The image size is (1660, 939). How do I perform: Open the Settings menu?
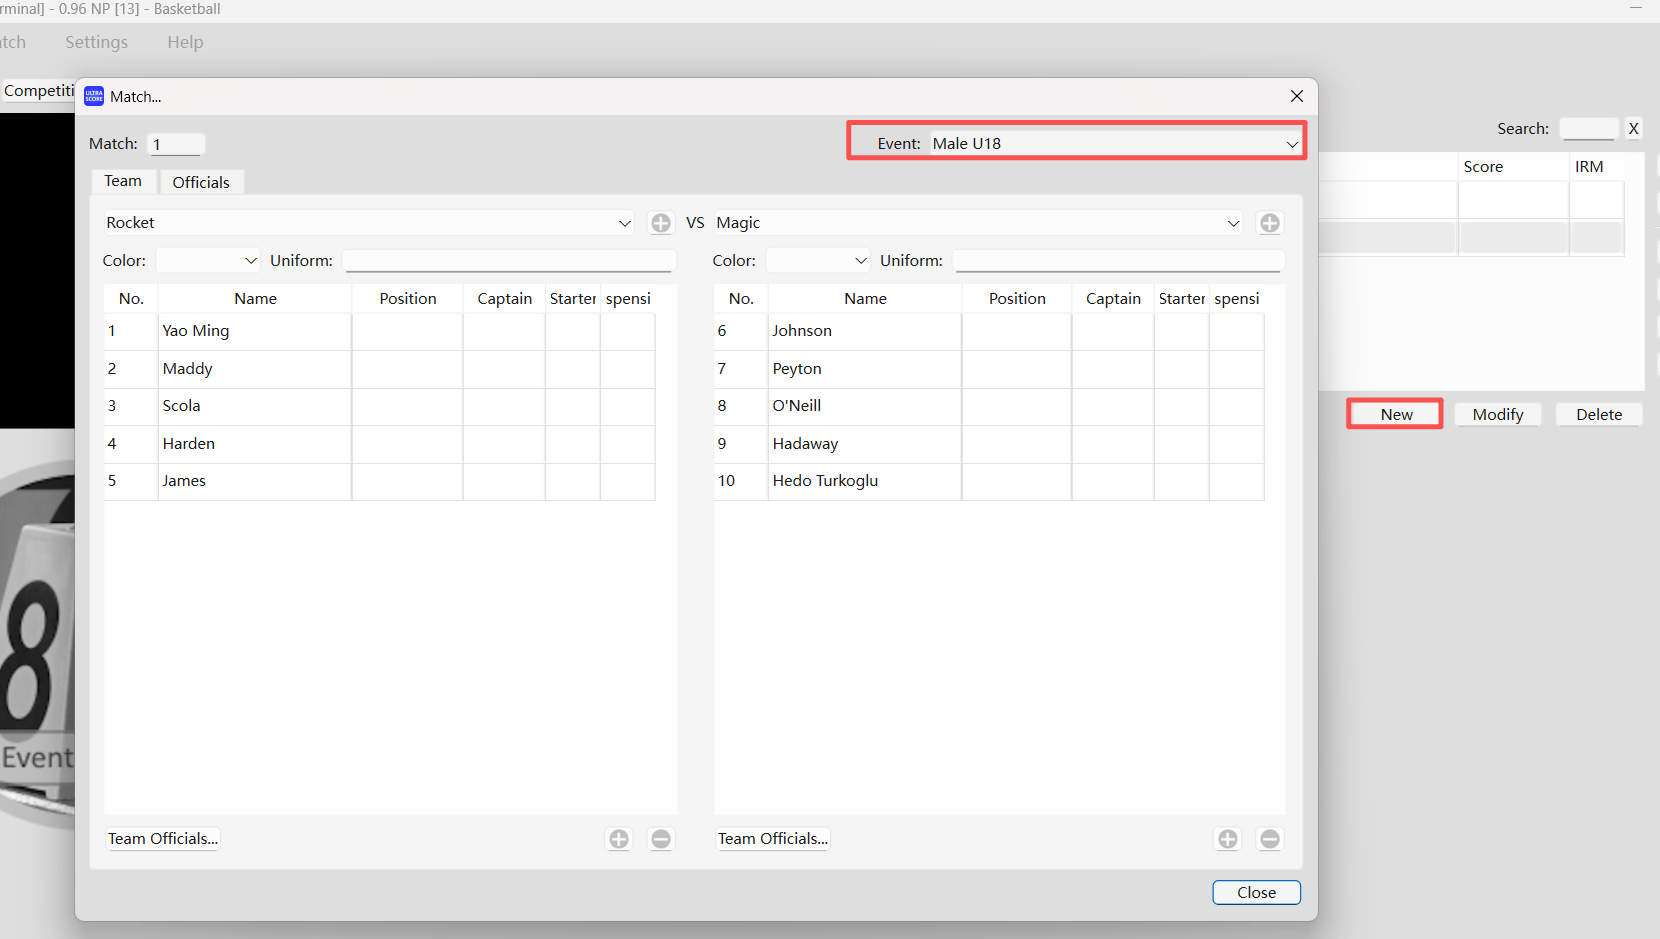pyautogui.click(x=96, y=42)
